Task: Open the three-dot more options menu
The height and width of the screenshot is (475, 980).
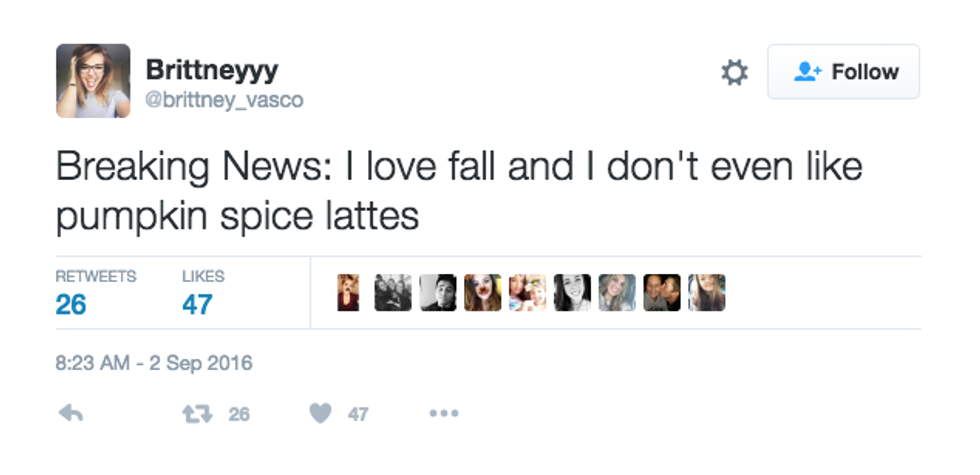Action: coord(443,413)
